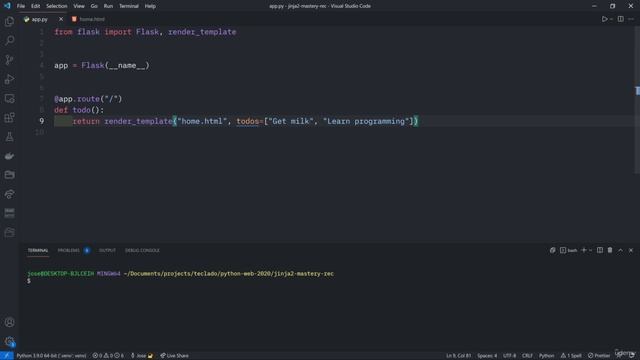Close the terminal panel
Image resolution: width=640 pixels, height=360 pixels.
click(x=631, y=250)
